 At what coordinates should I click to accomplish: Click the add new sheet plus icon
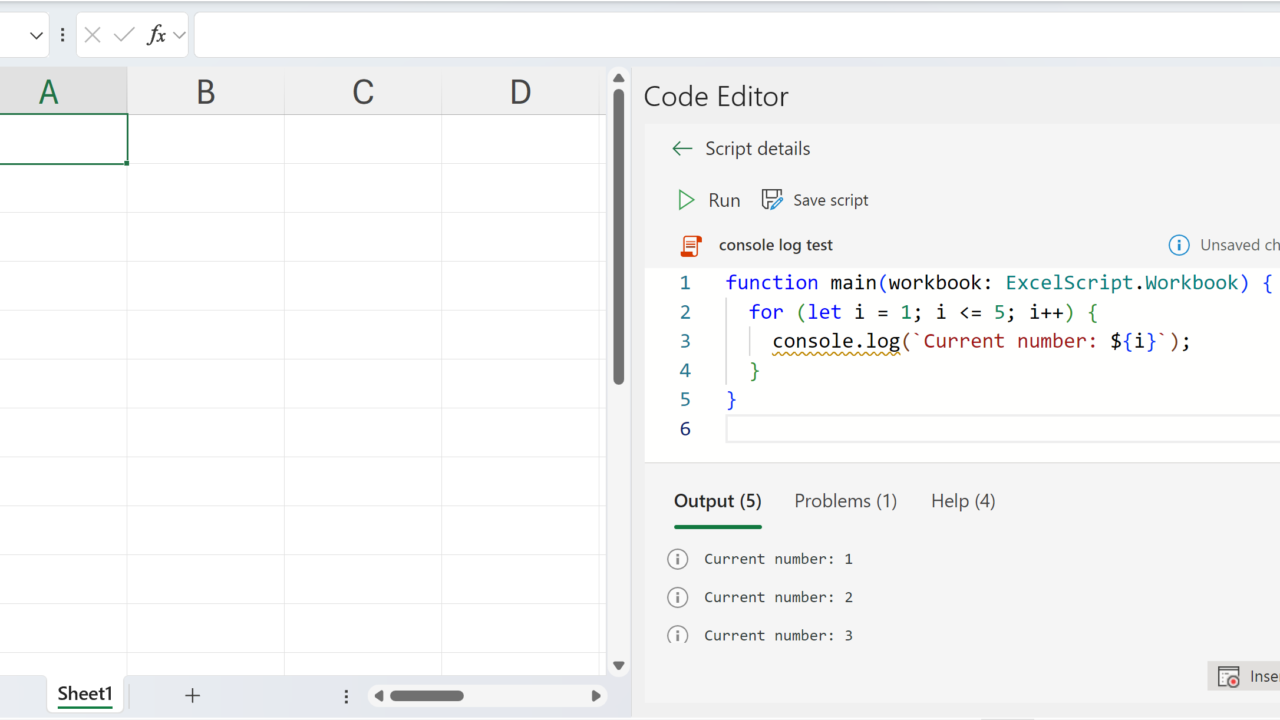click(x=193, y=695)
